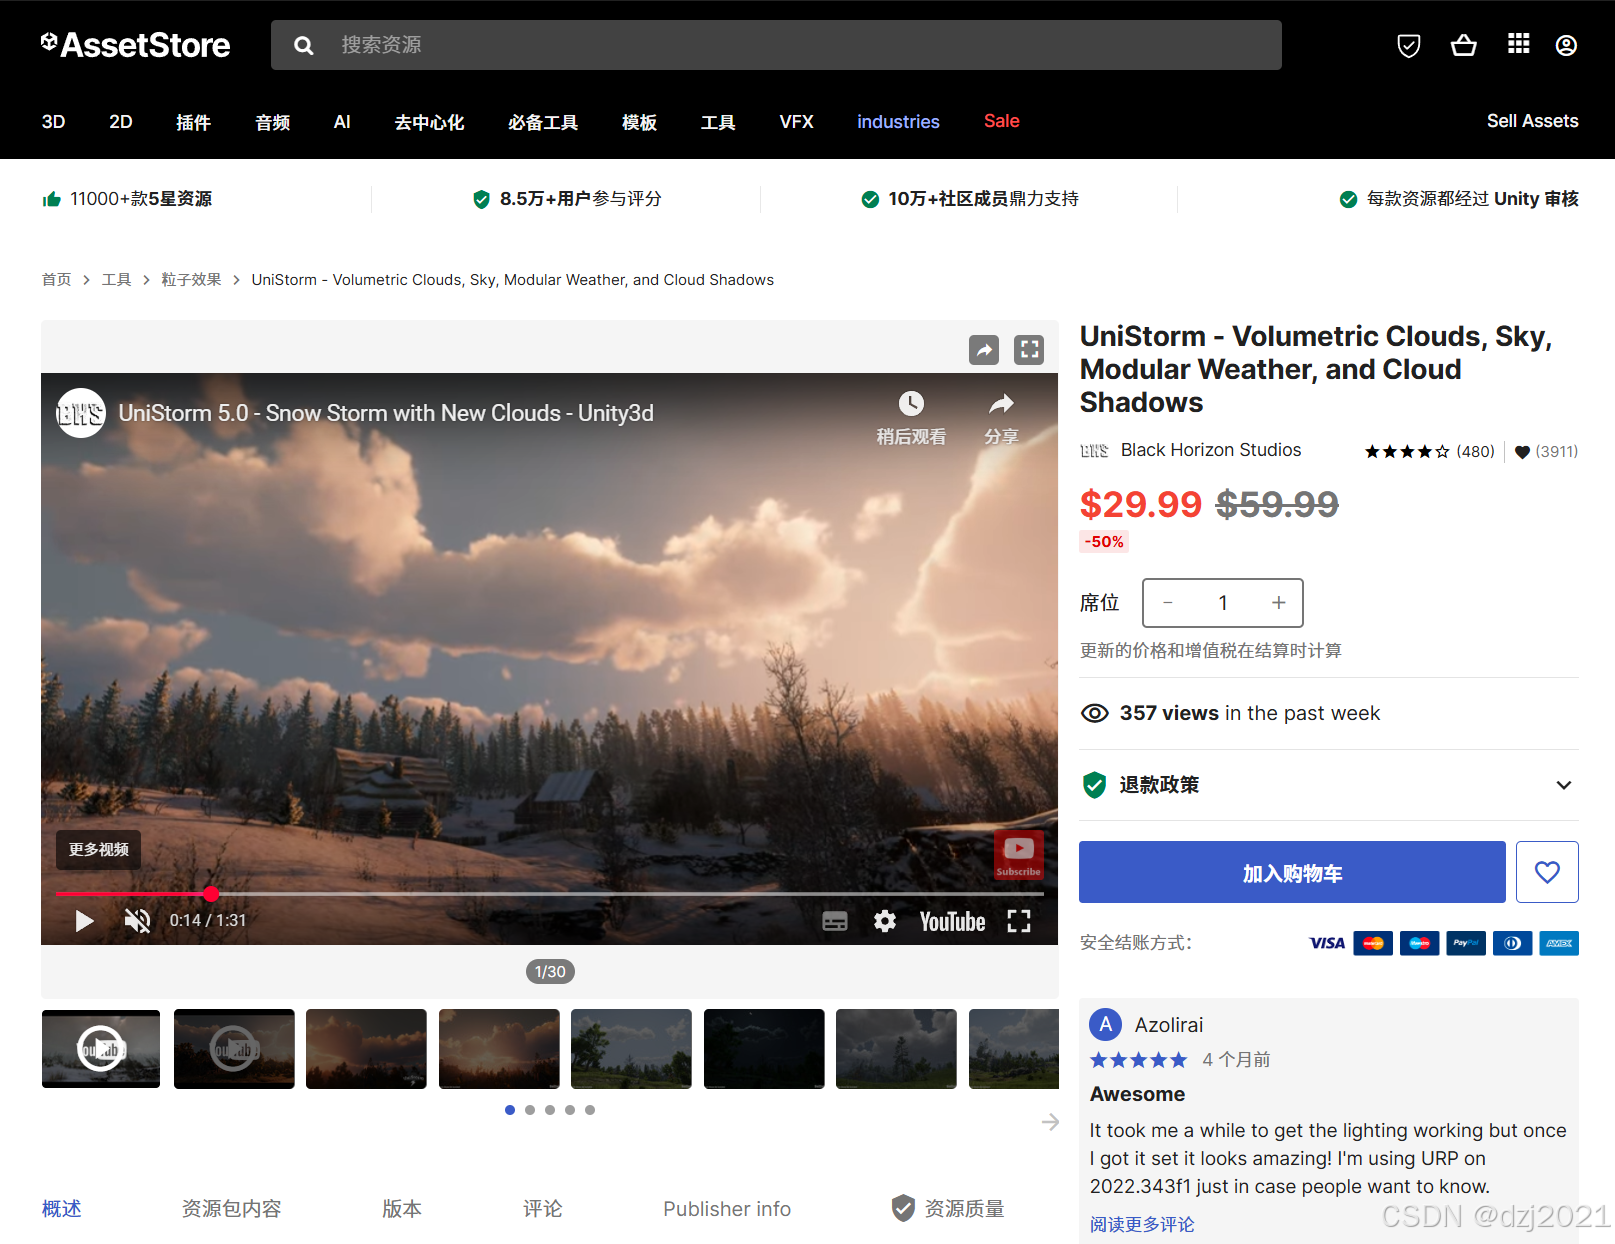Open the 2D category menu

[x=121, y=122]
